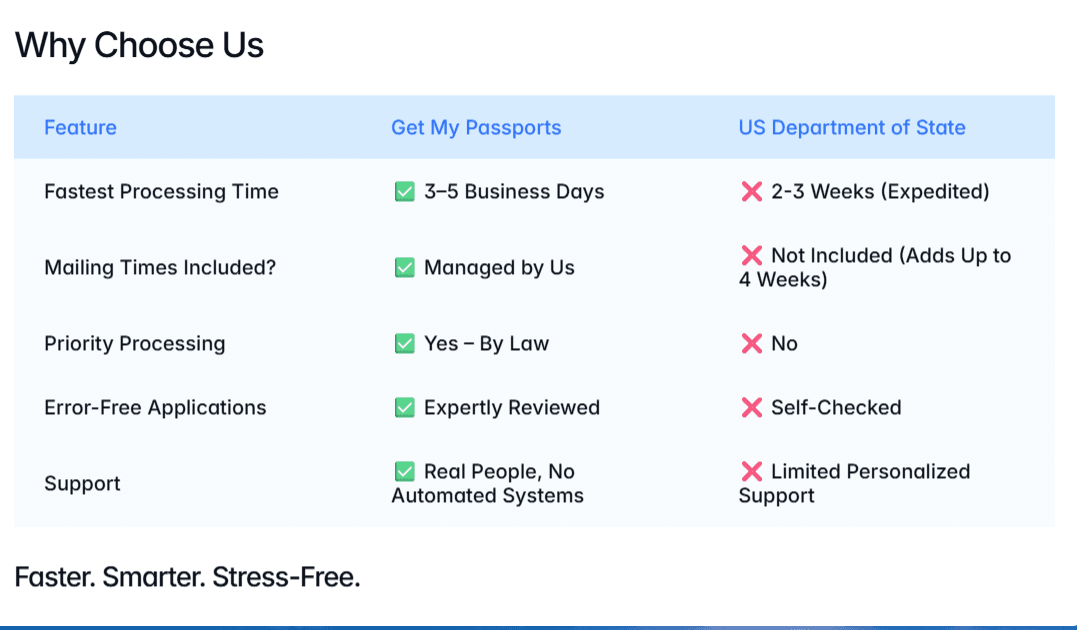Select the Get My Passports column header

point(476,128)
